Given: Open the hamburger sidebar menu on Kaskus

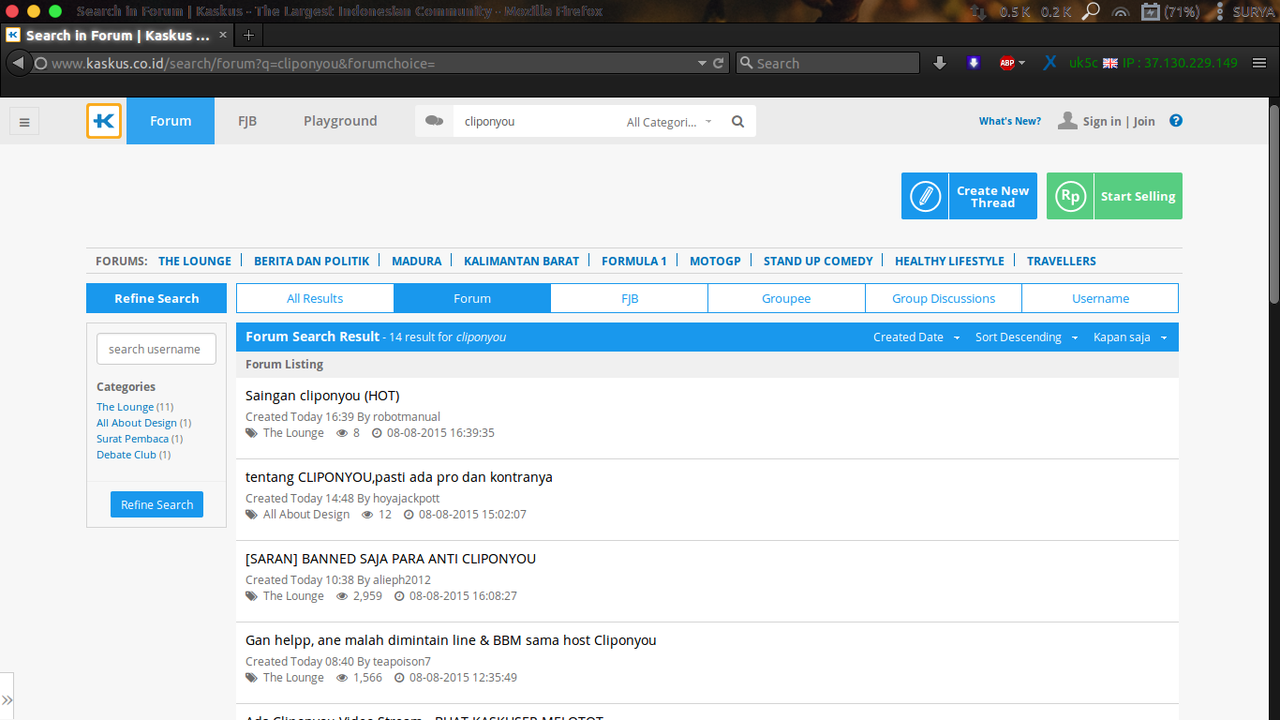Looking at the screenshot, I should pyautogui.click(x=24, y=122).
